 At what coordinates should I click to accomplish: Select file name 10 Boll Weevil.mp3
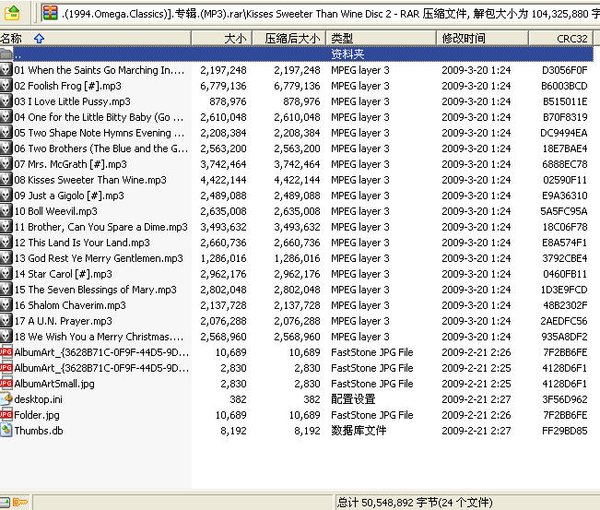coord(56,211)
